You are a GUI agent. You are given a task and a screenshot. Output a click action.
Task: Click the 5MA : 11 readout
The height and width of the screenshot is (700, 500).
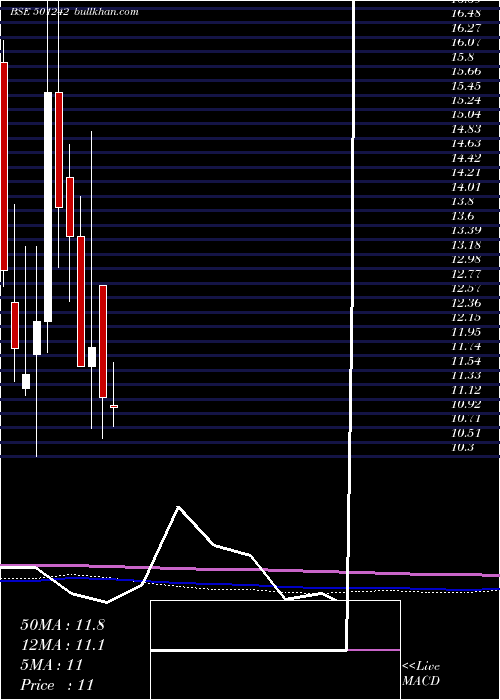pyautogui.click(x=52, y=665)
